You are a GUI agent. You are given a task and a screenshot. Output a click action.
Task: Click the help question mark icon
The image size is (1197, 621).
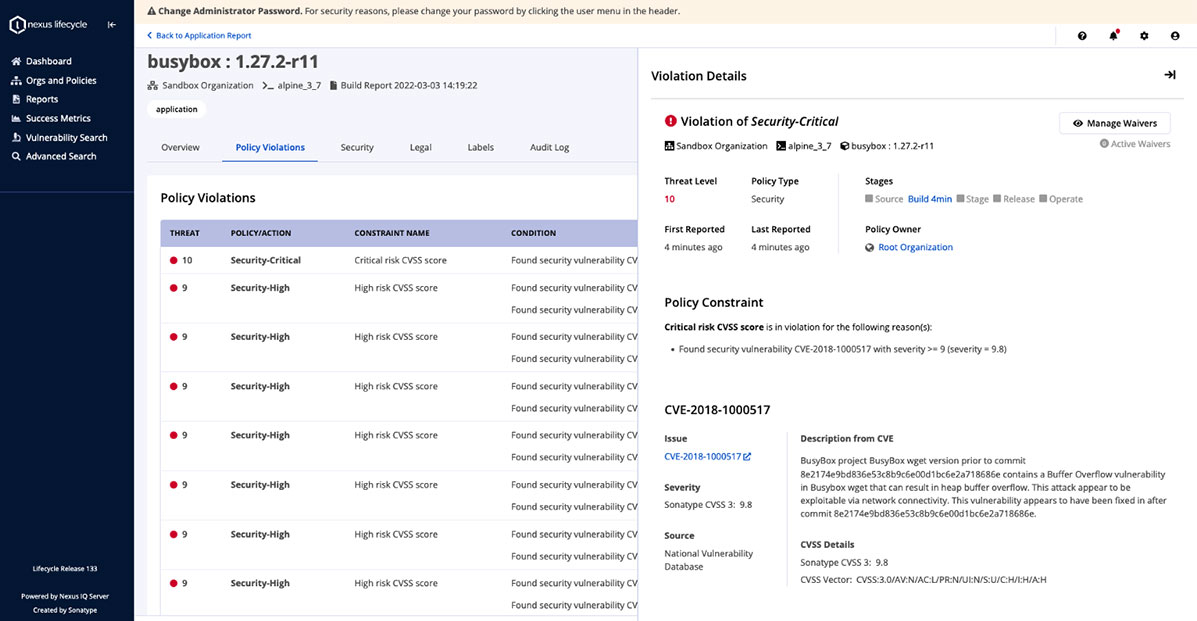[1082, 36]
